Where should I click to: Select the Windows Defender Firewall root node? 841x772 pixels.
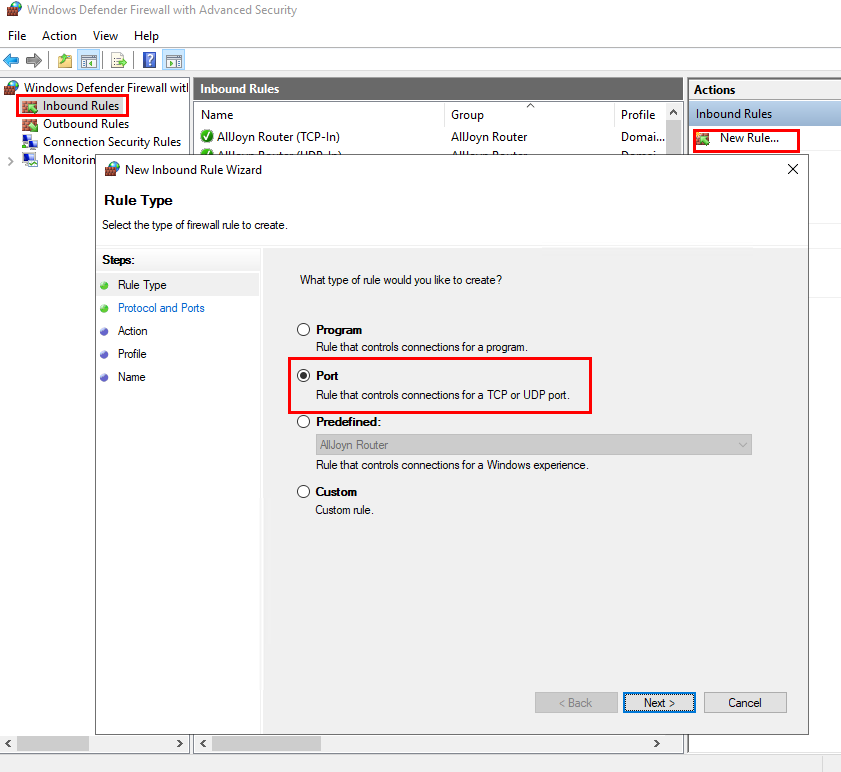106,87
